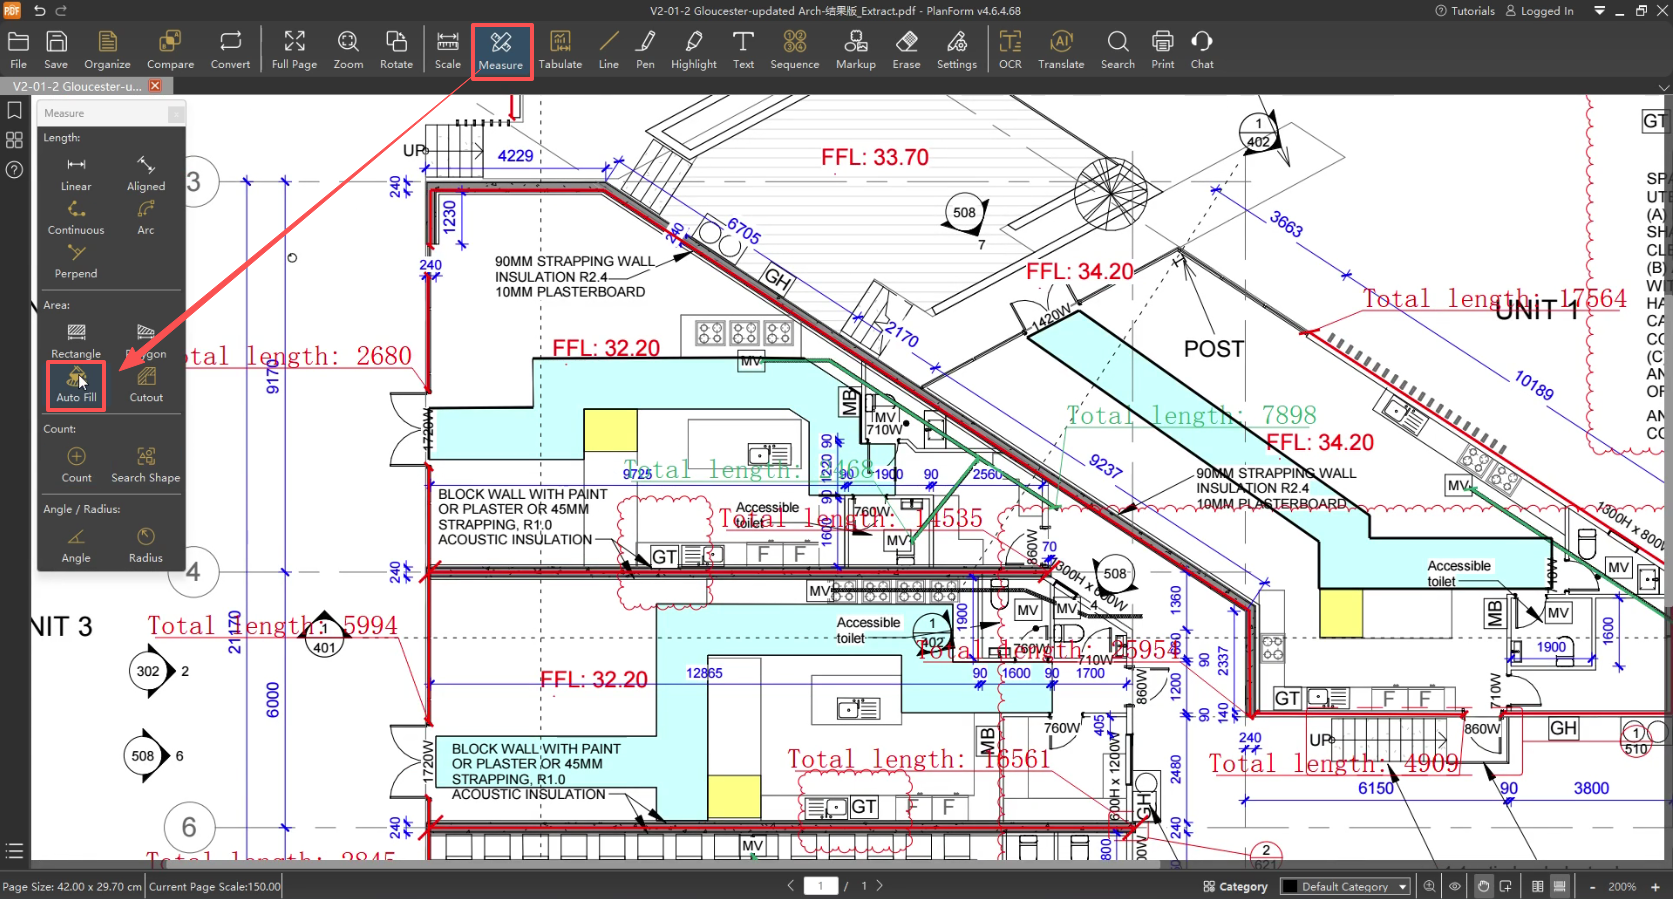Enable the hand pan mode
Image resolution: width=1673 pixels, height=899 pixels.
point(1483,886)
